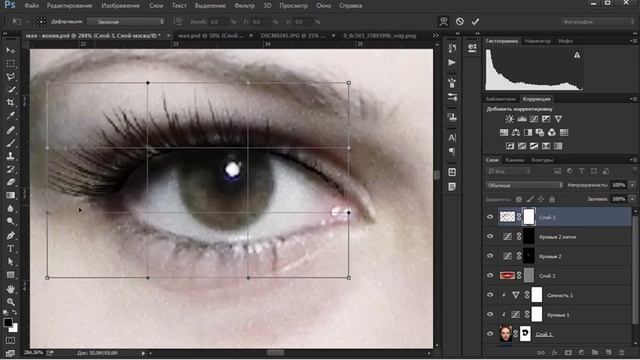Select the Eraser tool
Image resolution: width=640 pixels, height=360 pixels.
click(x=11, y=182)
